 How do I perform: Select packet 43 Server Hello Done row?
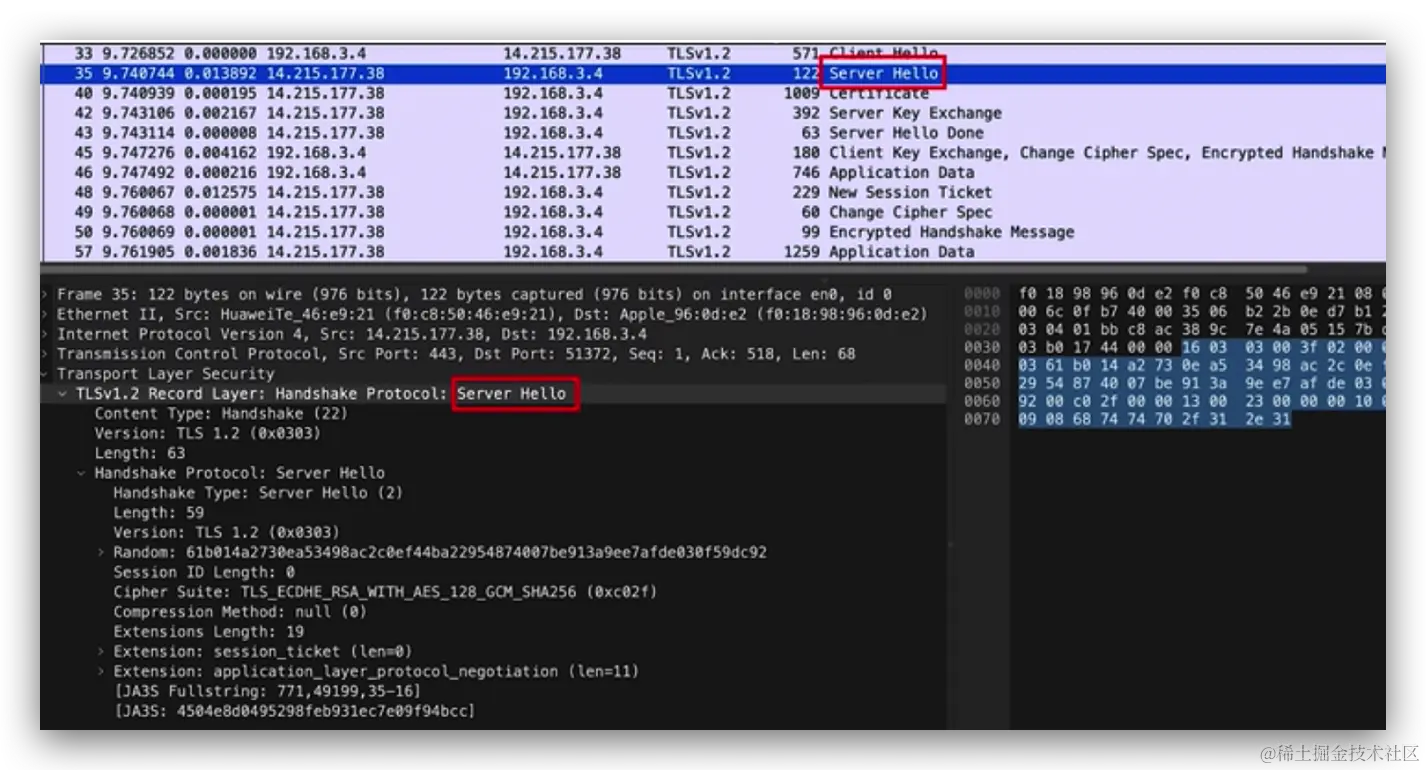click(713, 133)
